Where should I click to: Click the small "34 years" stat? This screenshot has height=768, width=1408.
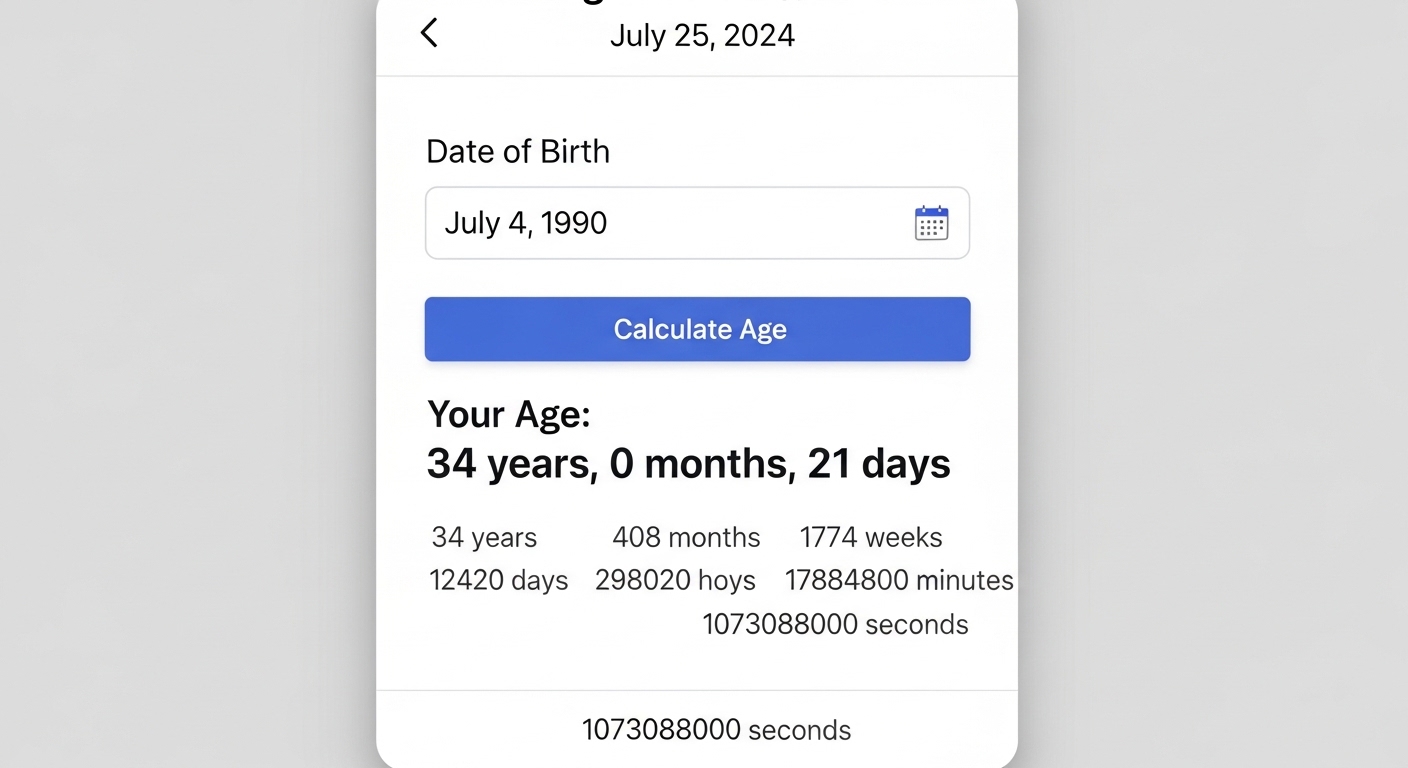[484, 538]
